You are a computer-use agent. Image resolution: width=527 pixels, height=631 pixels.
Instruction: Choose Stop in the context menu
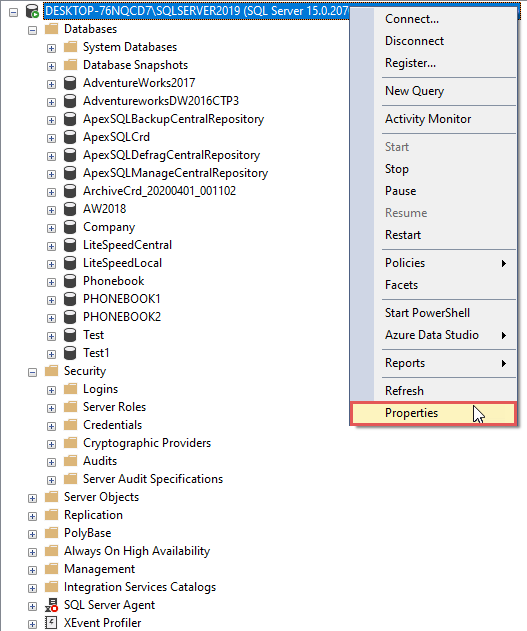tap(433, 169)
